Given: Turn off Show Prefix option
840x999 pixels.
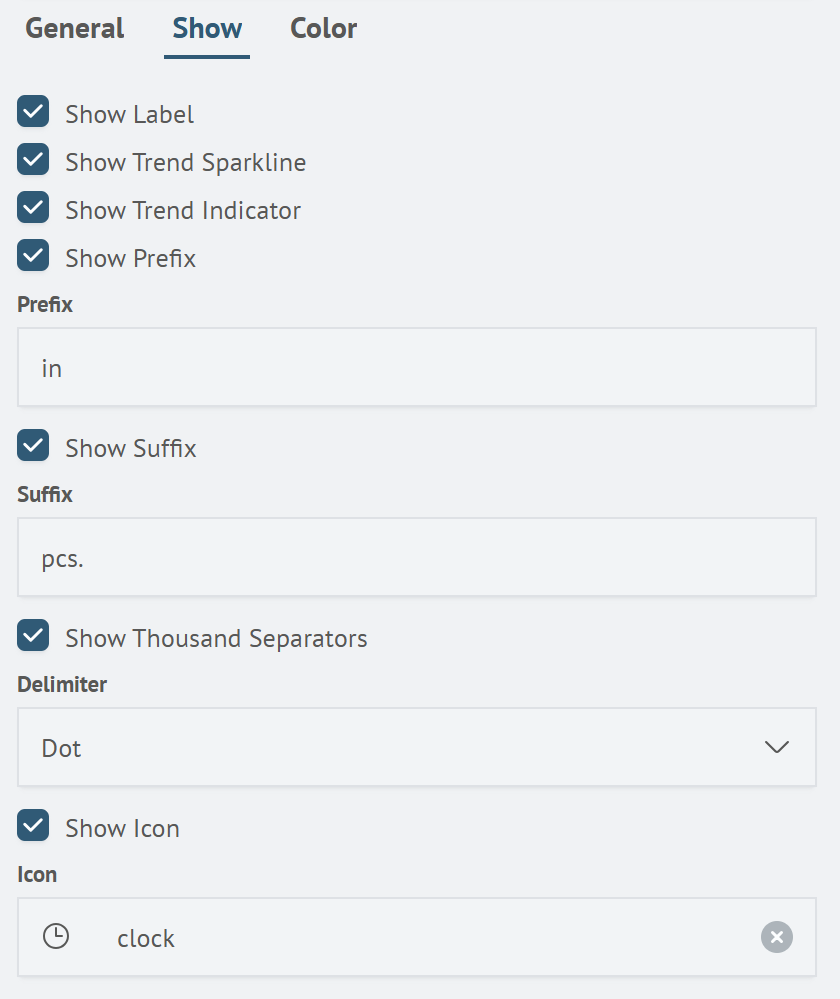Looking at the screenshot, I should point(33,256).
